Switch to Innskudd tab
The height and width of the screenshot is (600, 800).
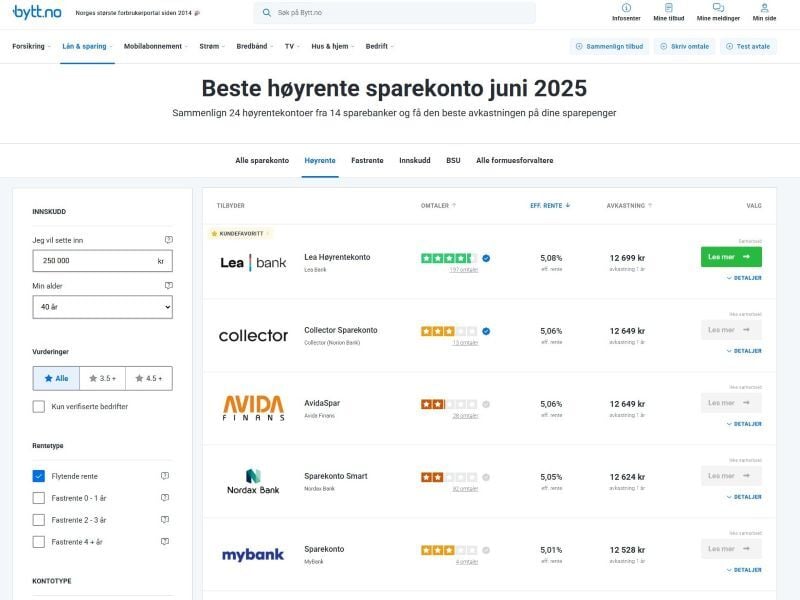415,160
